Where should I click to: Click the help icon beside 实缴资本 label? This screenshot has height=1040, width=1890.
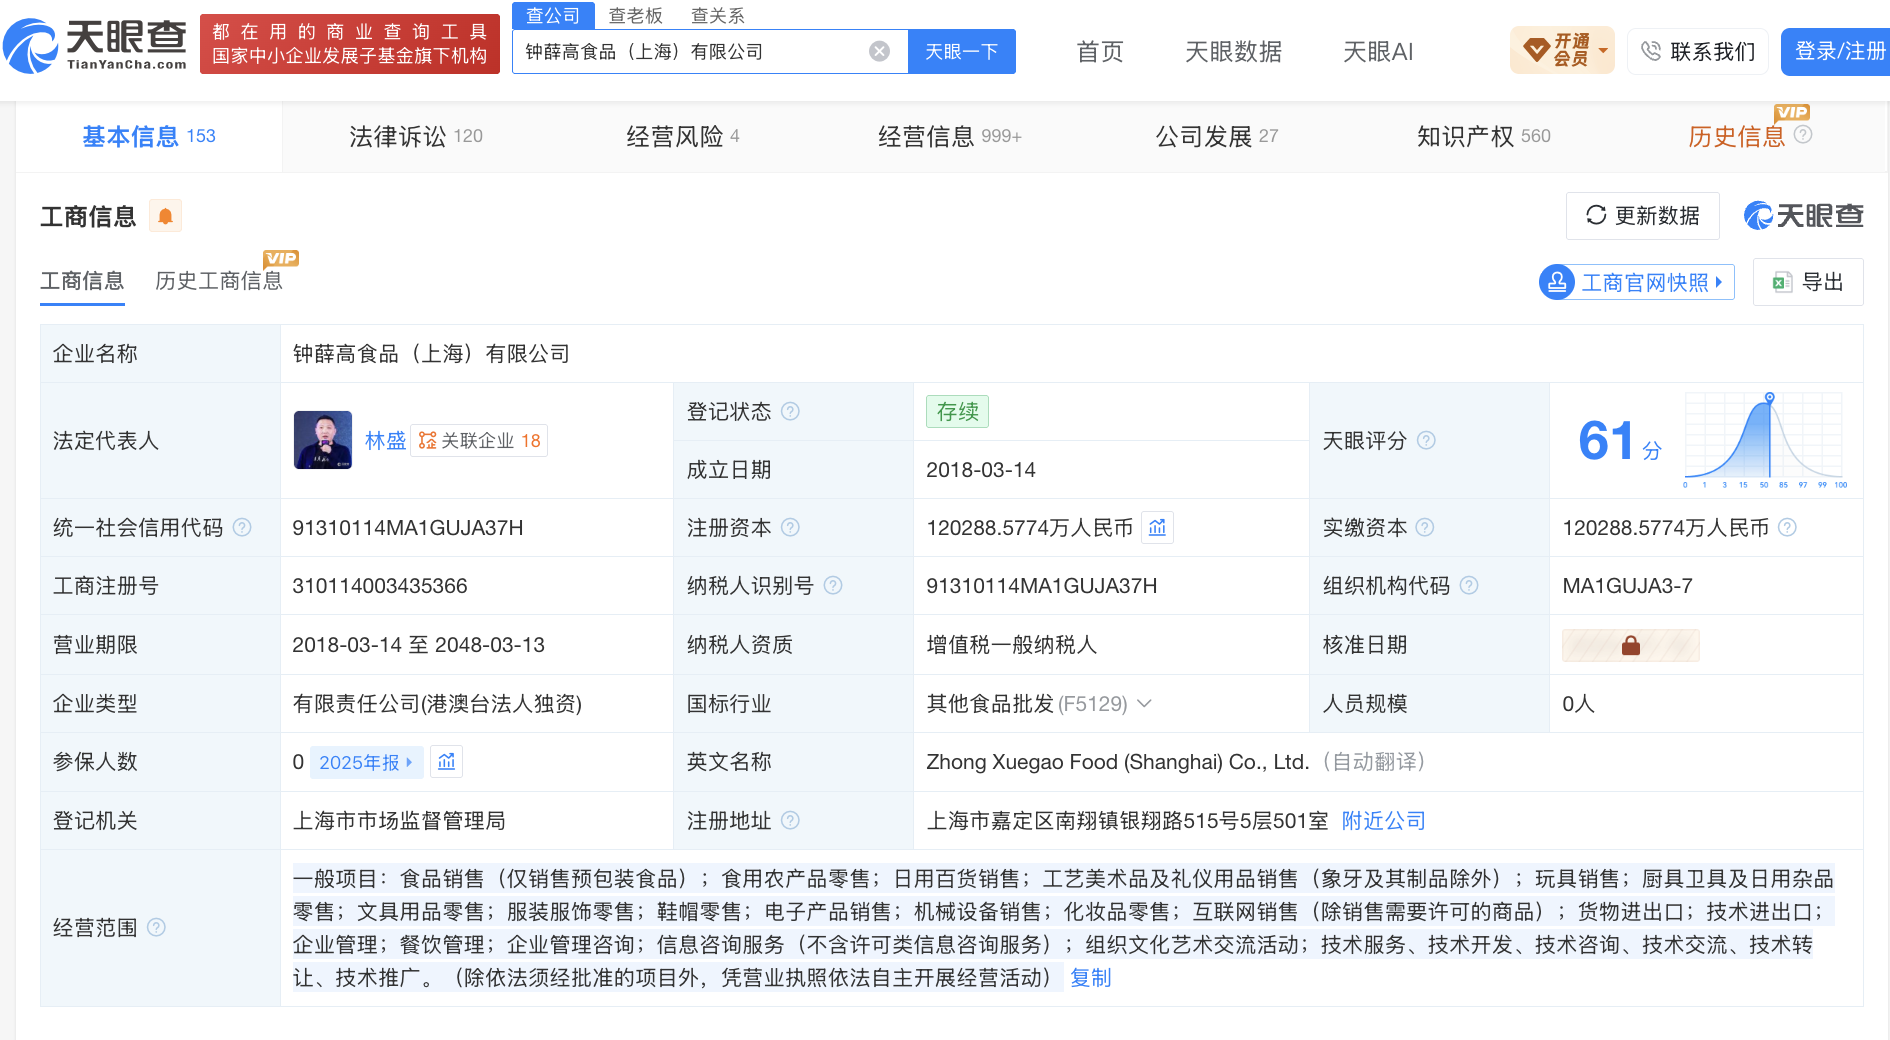[x=1425, y=527]
